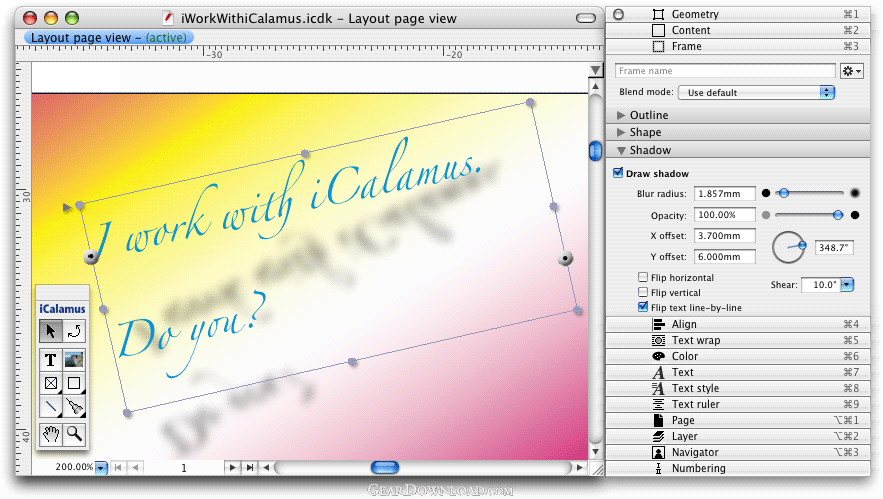
Task: Click the scroll right arrow
Action: point(579,467)
